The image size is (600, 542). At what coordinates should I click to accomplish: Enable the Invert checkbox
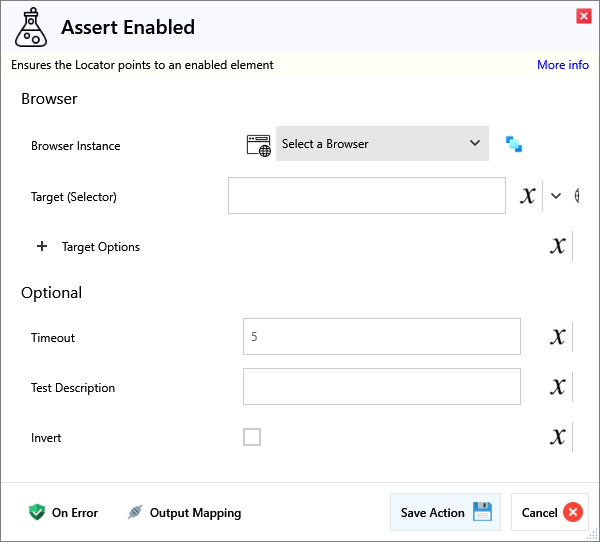252,437
